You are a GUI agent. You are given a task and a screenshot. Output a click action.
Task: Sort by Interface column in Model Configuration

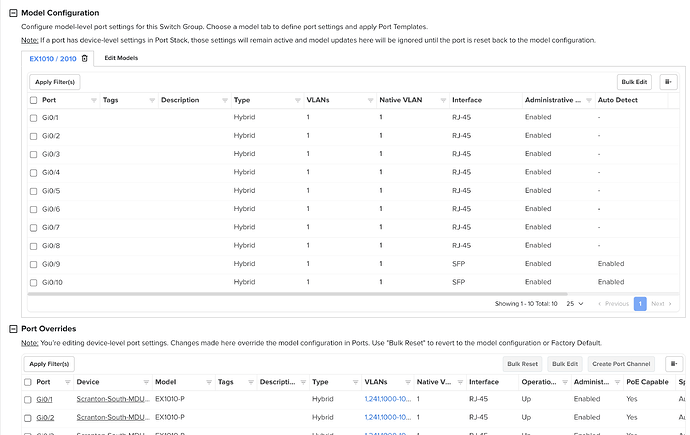click(x=466, y=100)
